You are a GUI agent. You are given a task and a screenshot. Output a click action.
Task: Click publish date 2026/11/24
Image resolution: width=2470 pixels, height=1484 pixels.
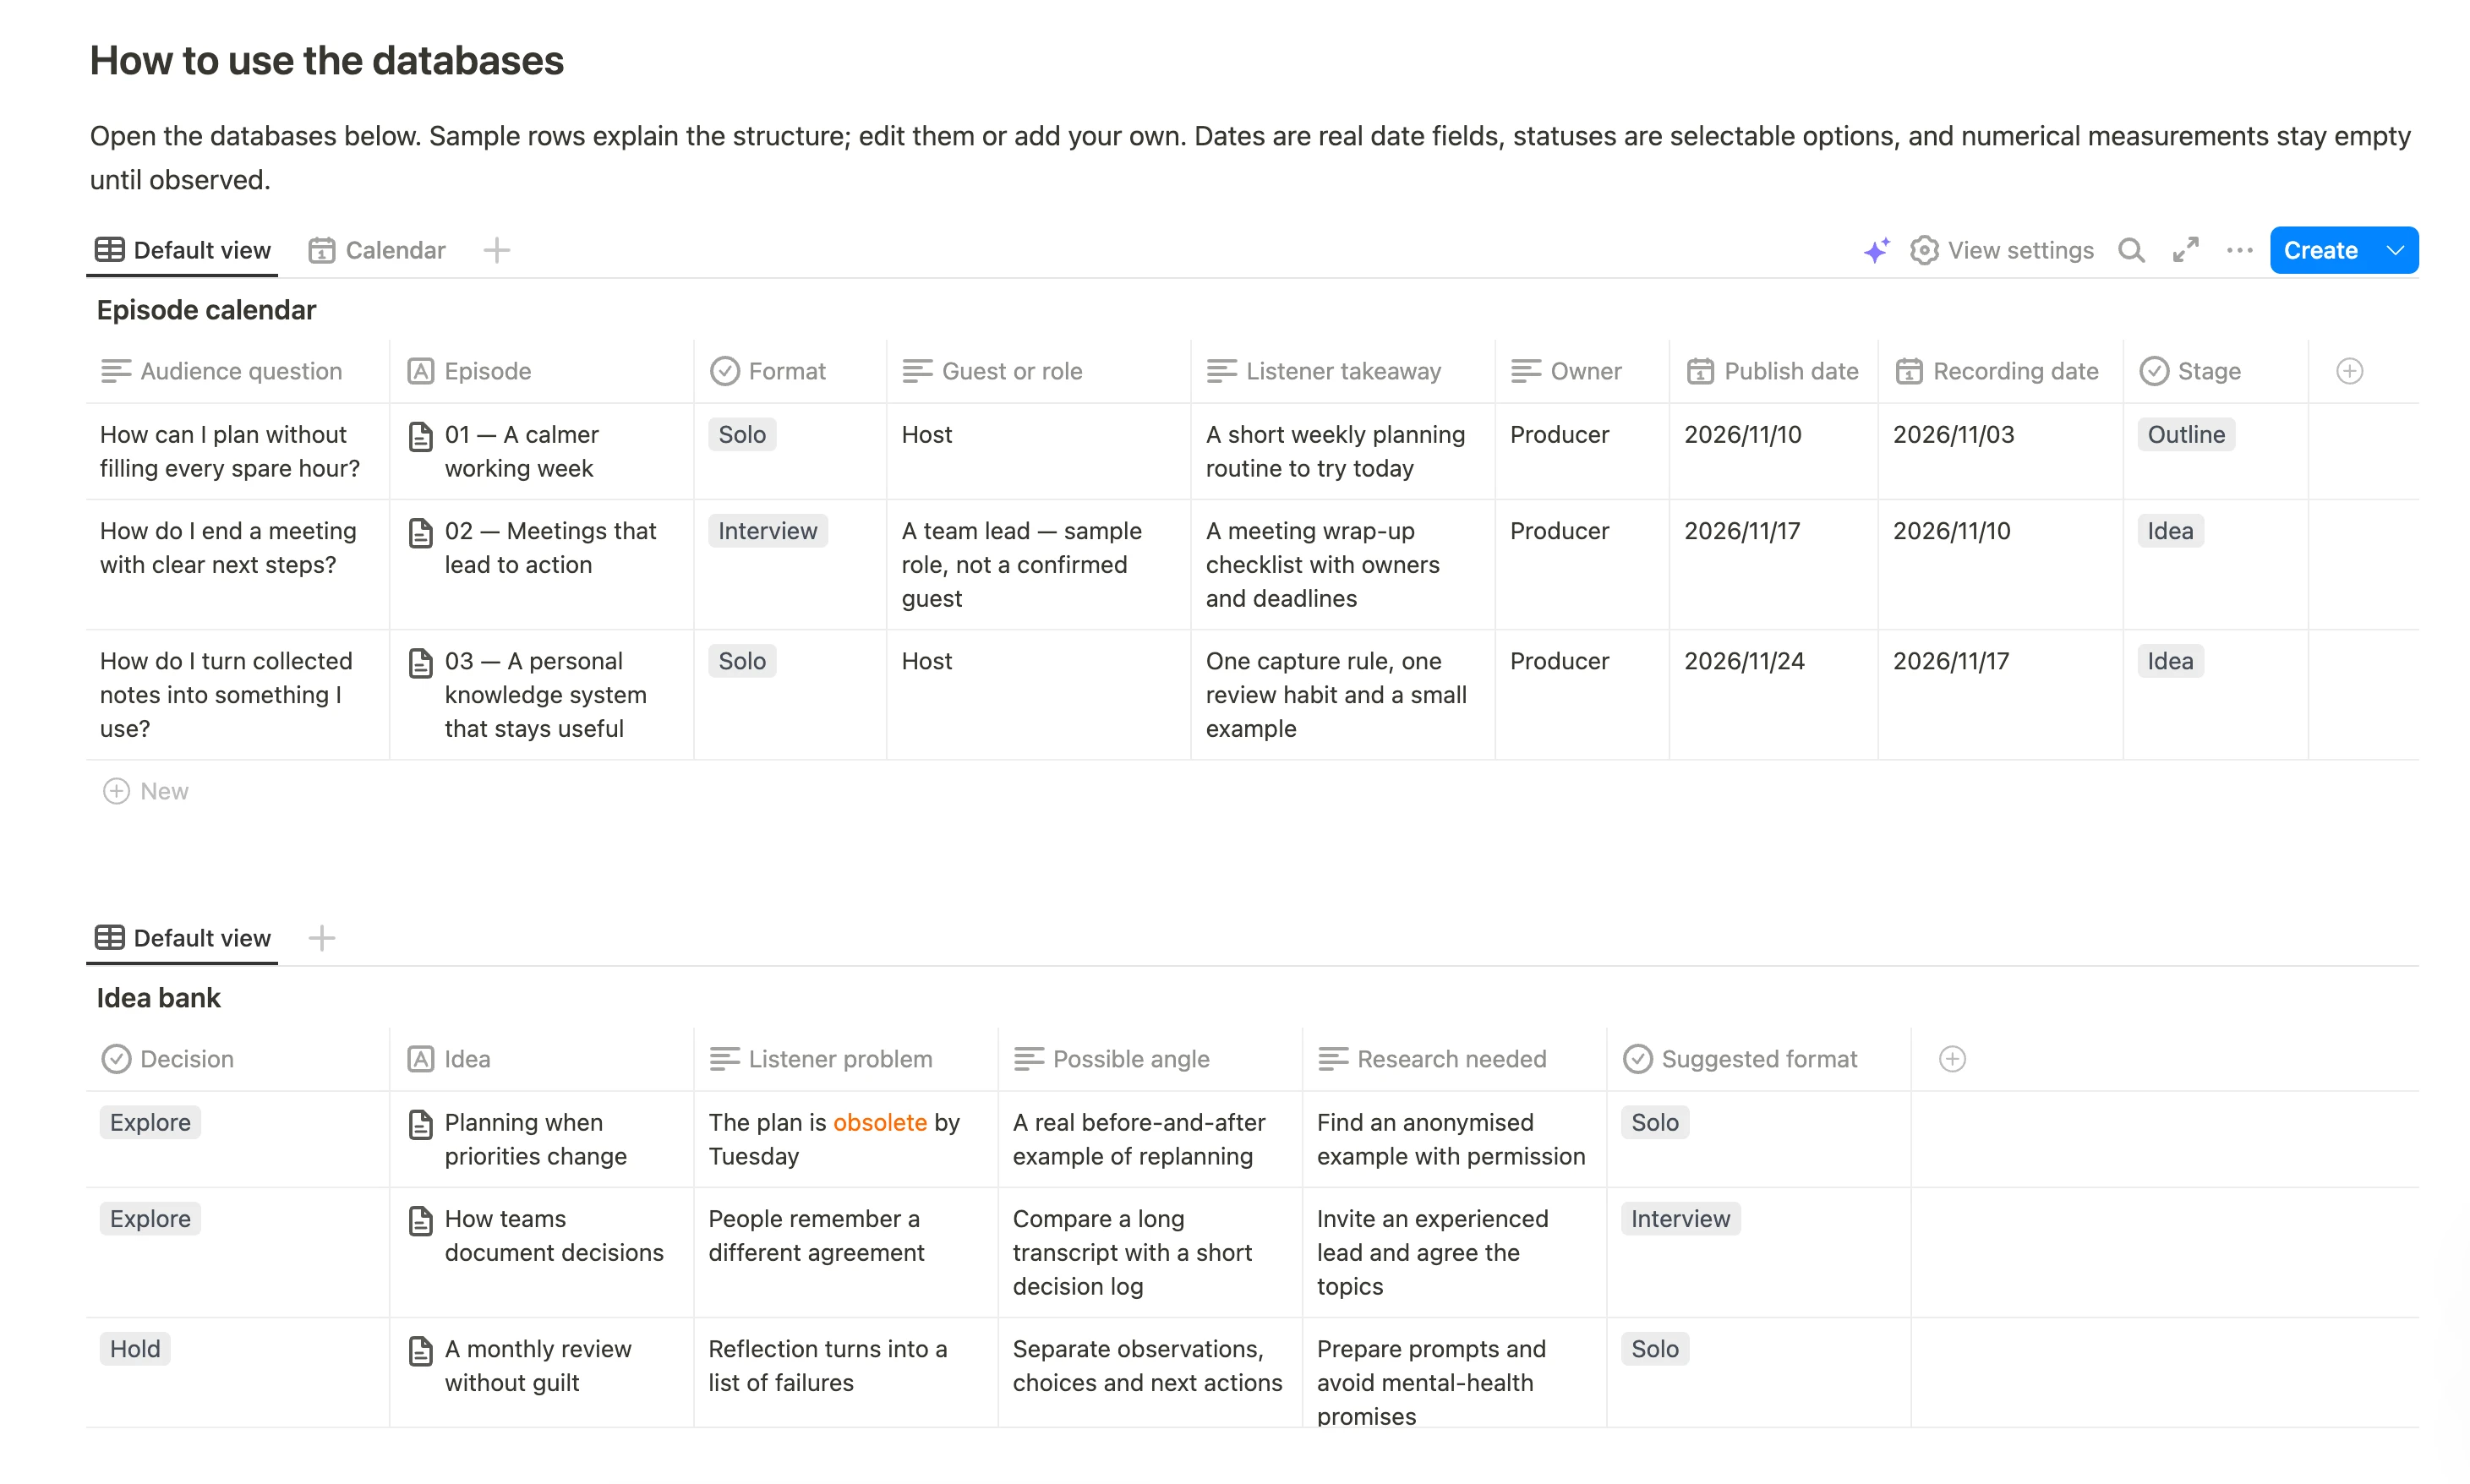tap(1744, 661)
